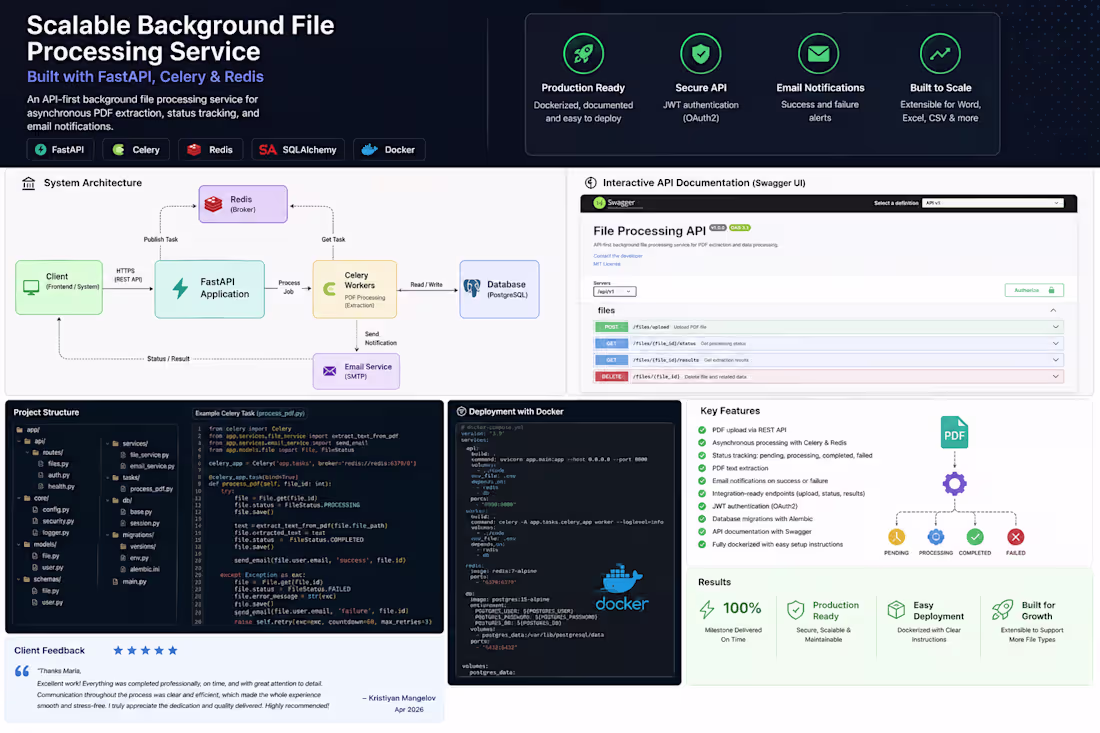Click the PostgreSQL elephant database icon

(x=472, y=287)
